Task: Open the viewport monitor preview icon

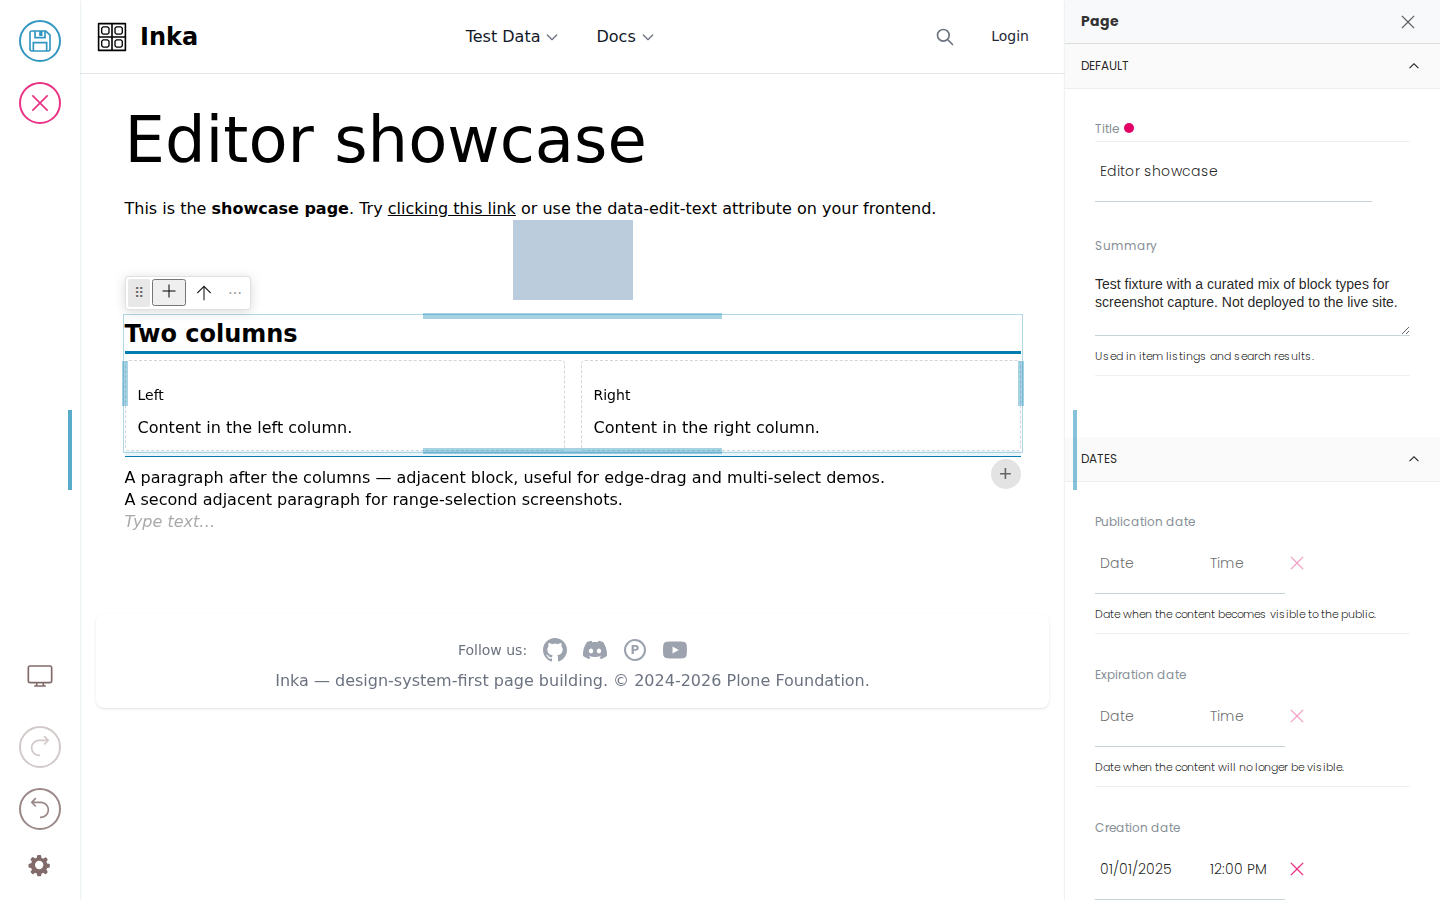Action: tap(40, 676)
